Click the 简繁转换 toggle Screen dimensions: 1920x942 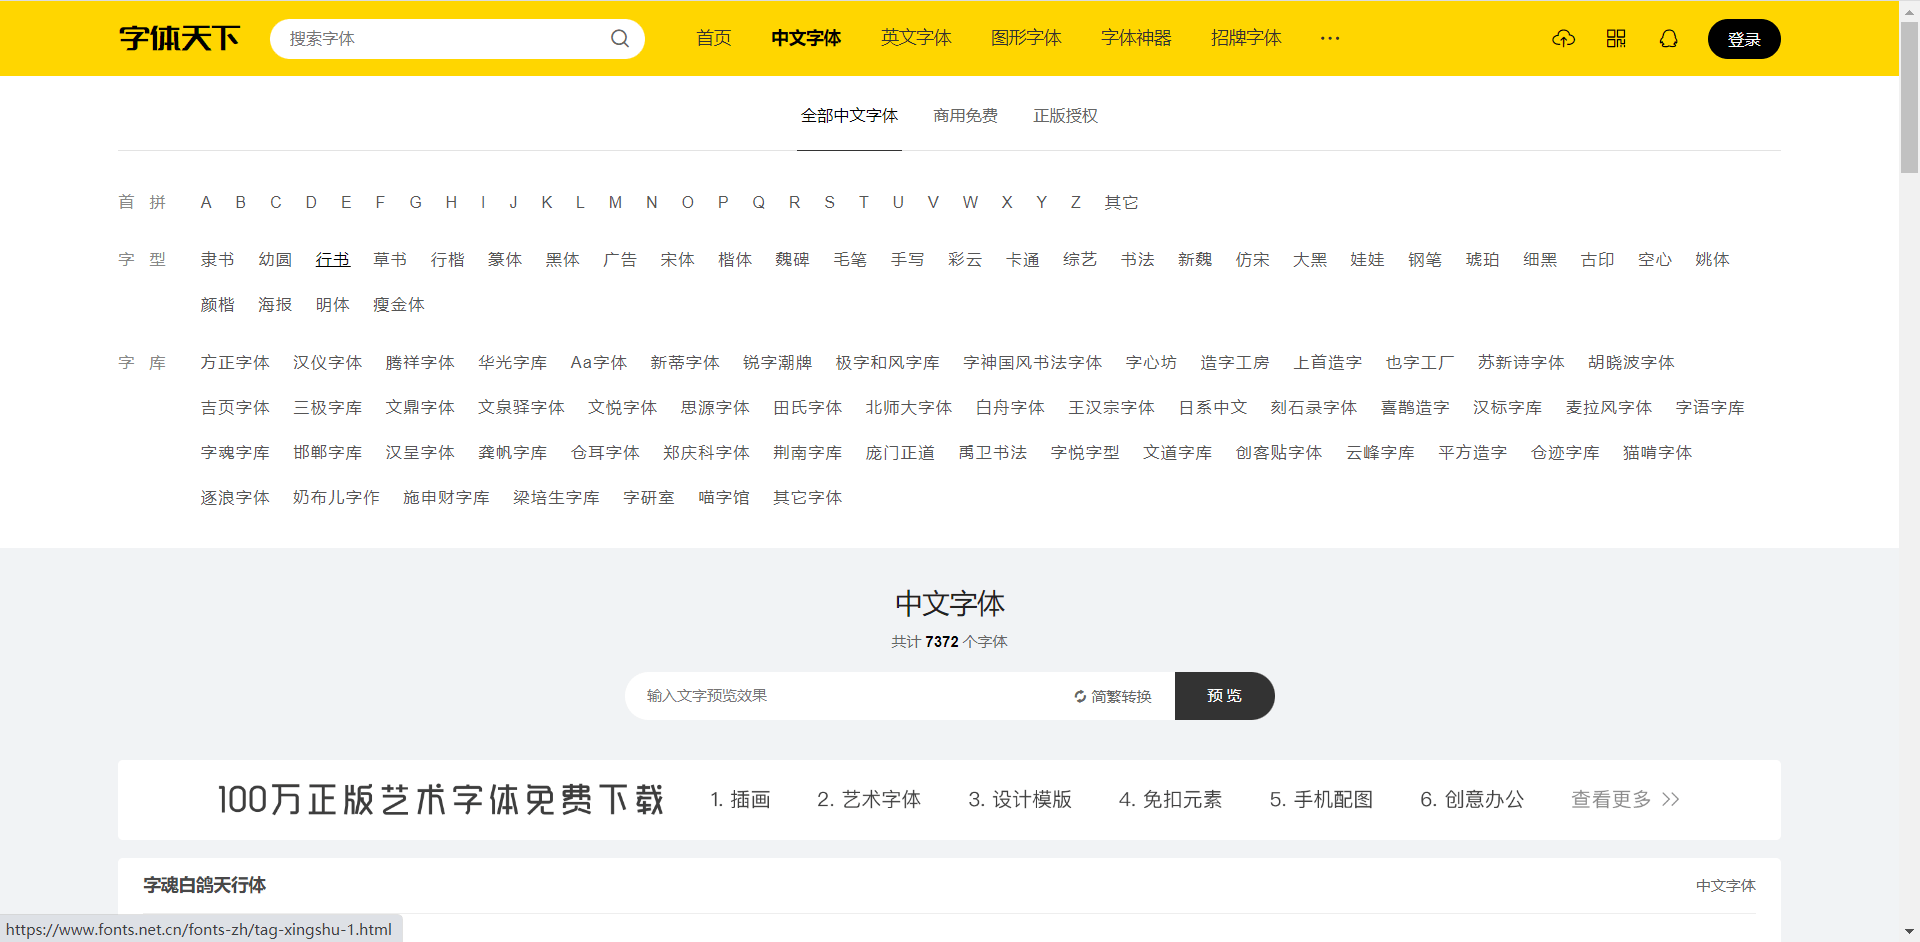point(1113,696)
